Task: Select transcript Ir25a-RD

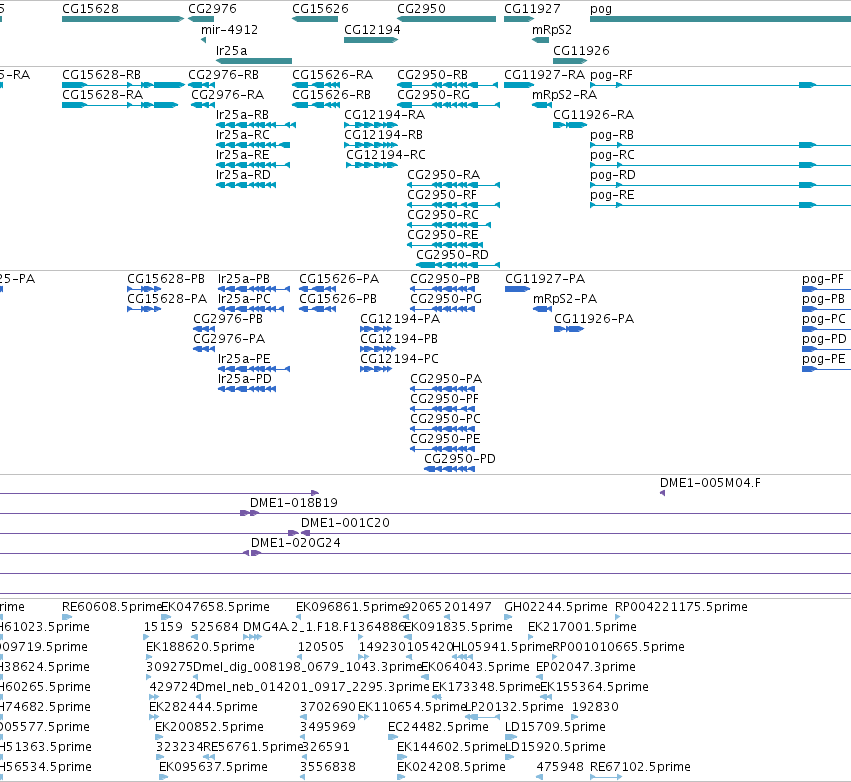Action: click(x=246, y=185)
